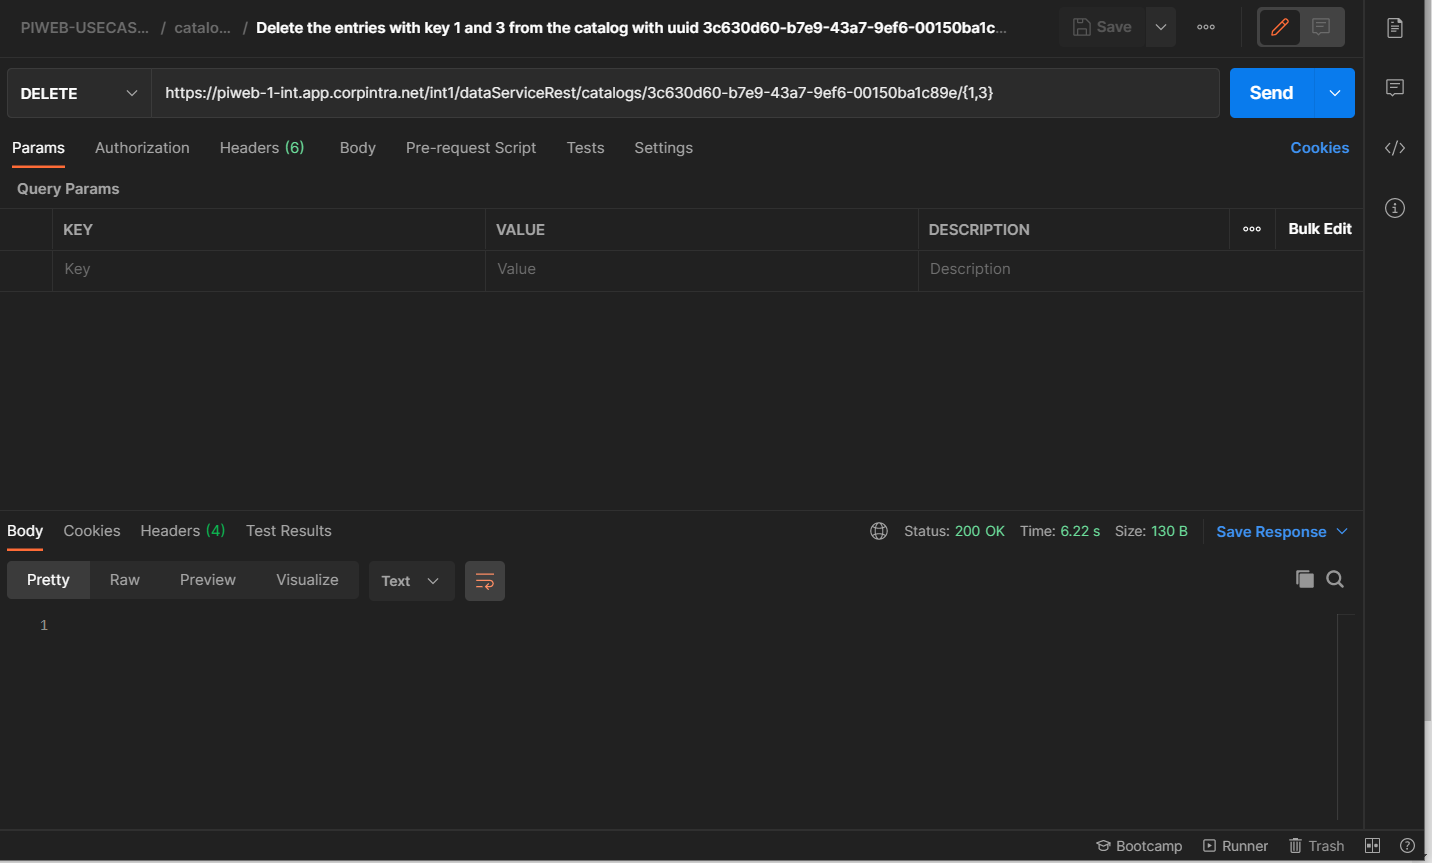The image size is (1432, 863).
Task: Switch to comment mode toggle
Action: coord(1321,27)
